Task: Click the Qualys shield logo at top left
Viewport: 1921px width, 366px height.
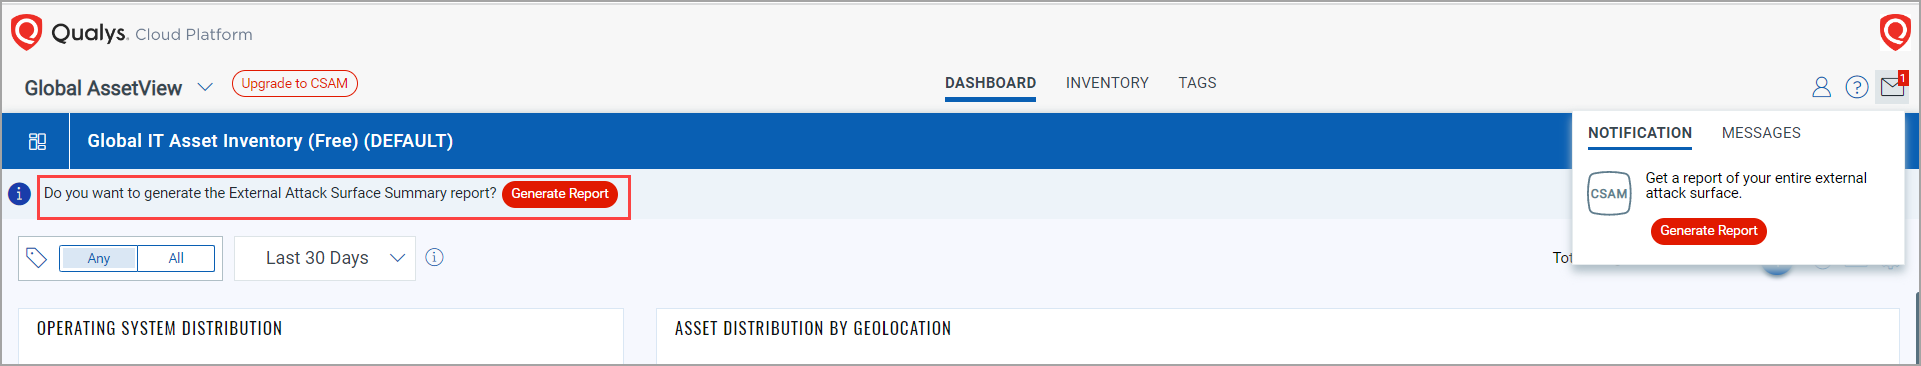Action: [27, 32]
